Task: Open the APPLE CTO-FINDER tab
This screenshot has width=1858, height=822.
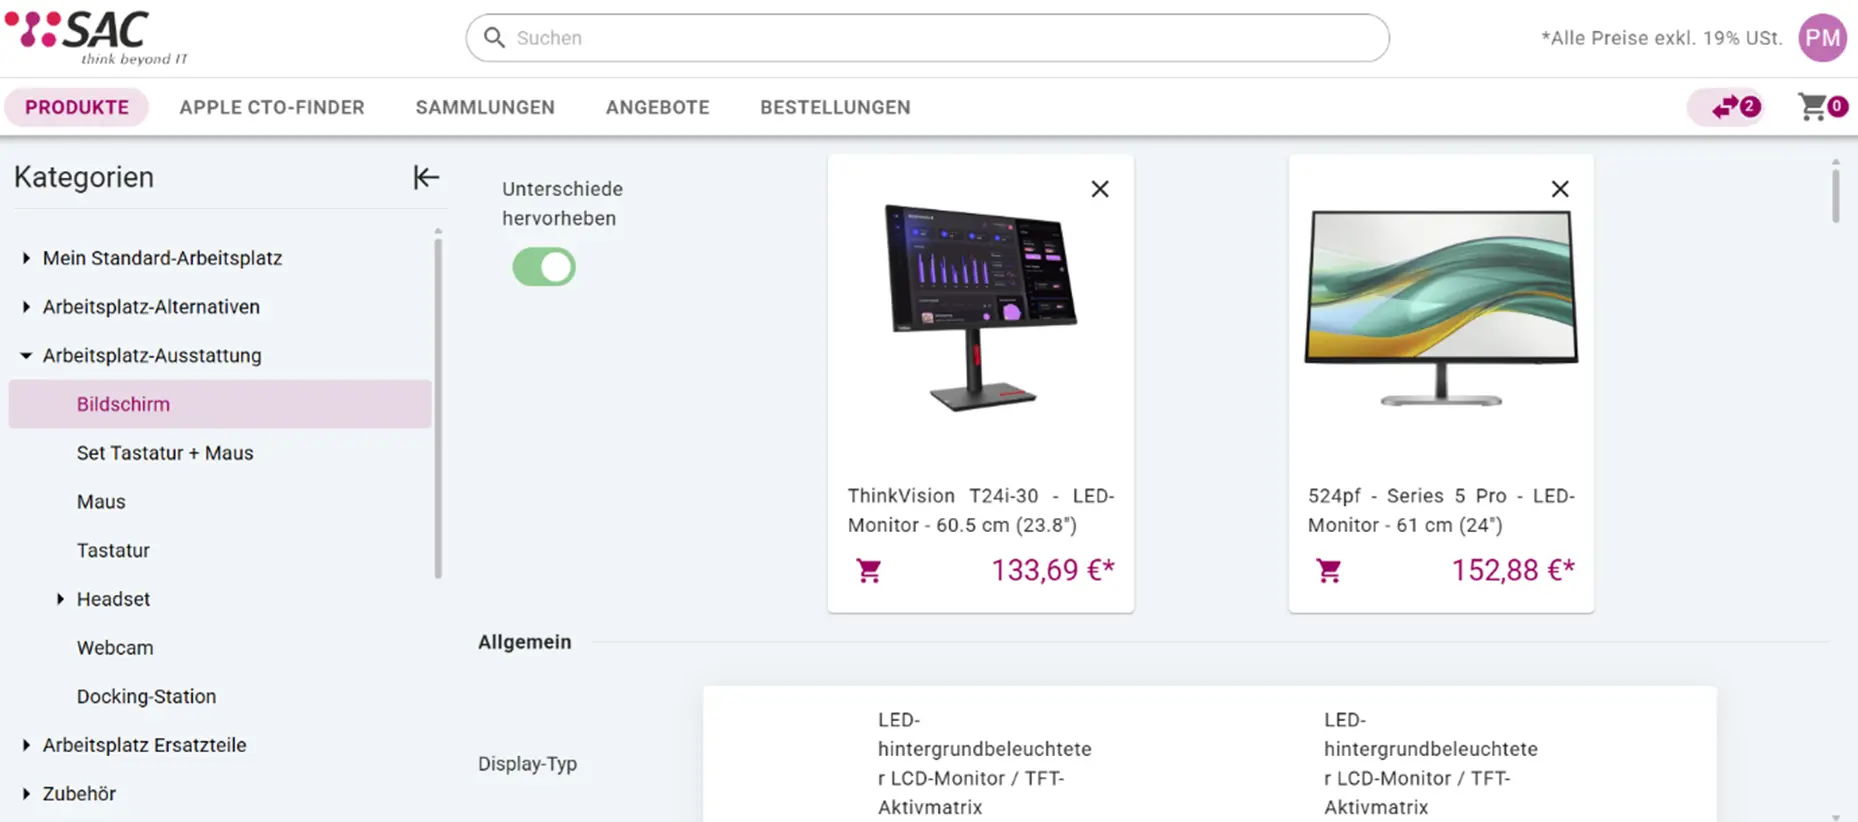Action: 272,107
